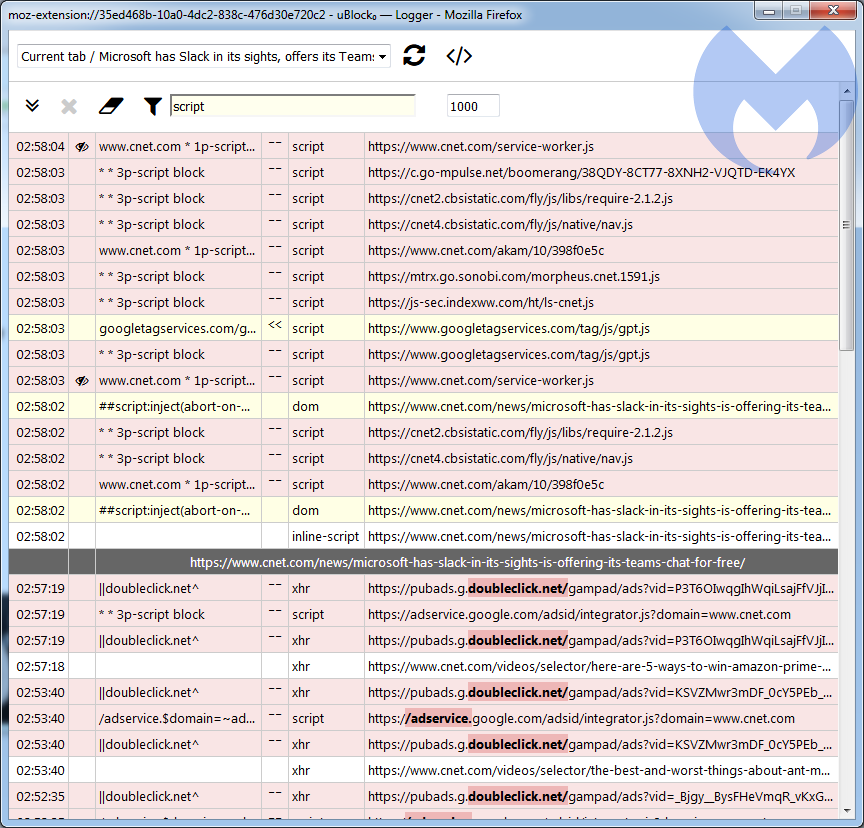Open the Current tab selector dropdown
The width and height of the screenshot is (864, 828).
pyautogui.click(x=204, y=56)
